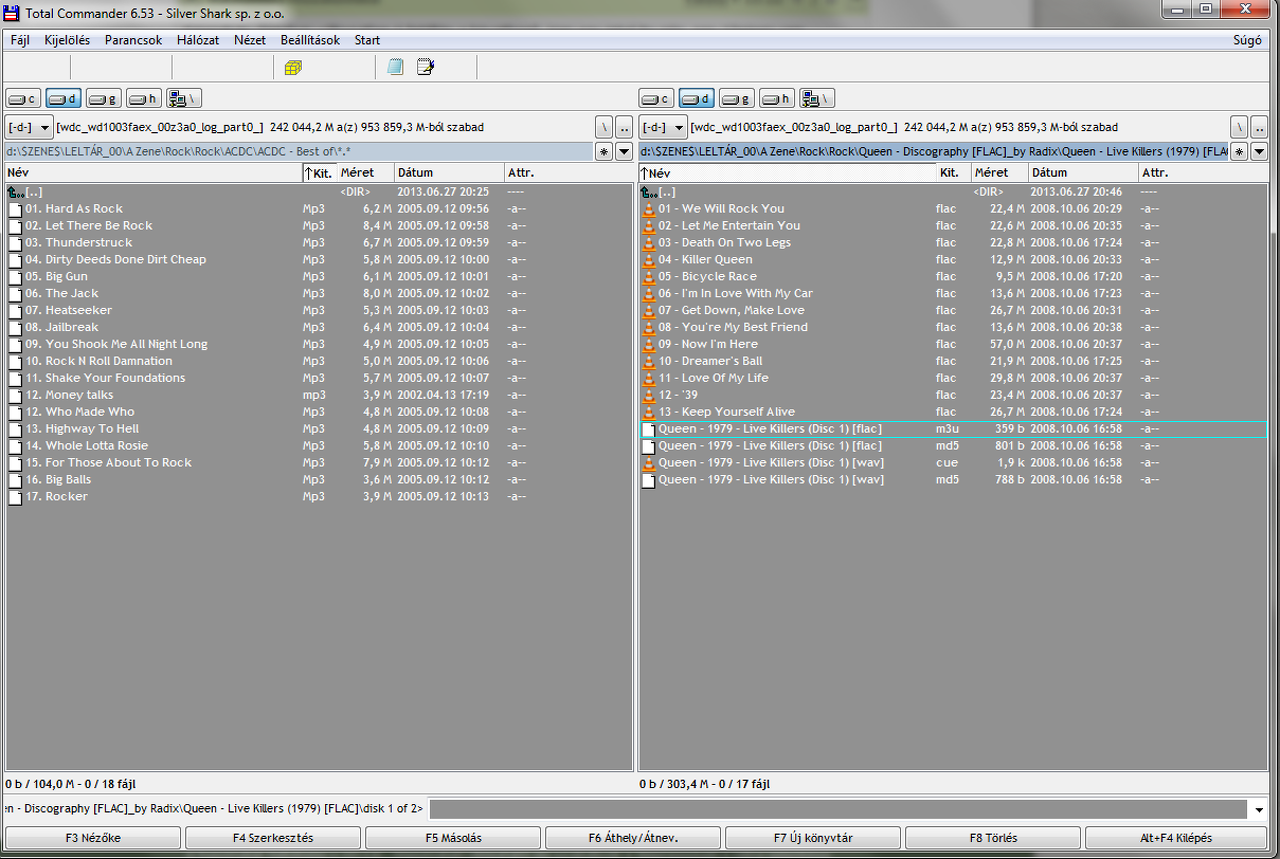Click F4 Szerkesztés button
This screenshot has width=1280, height=859.
point(273,838)
